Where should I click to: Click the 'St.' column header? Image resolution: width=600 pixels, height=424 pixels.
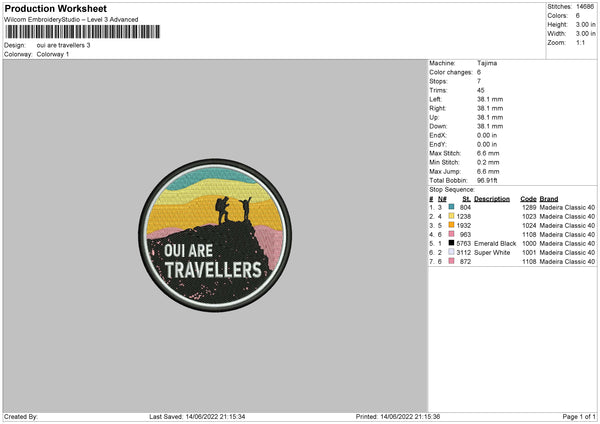pyautogui.click(x=466, y=199)
